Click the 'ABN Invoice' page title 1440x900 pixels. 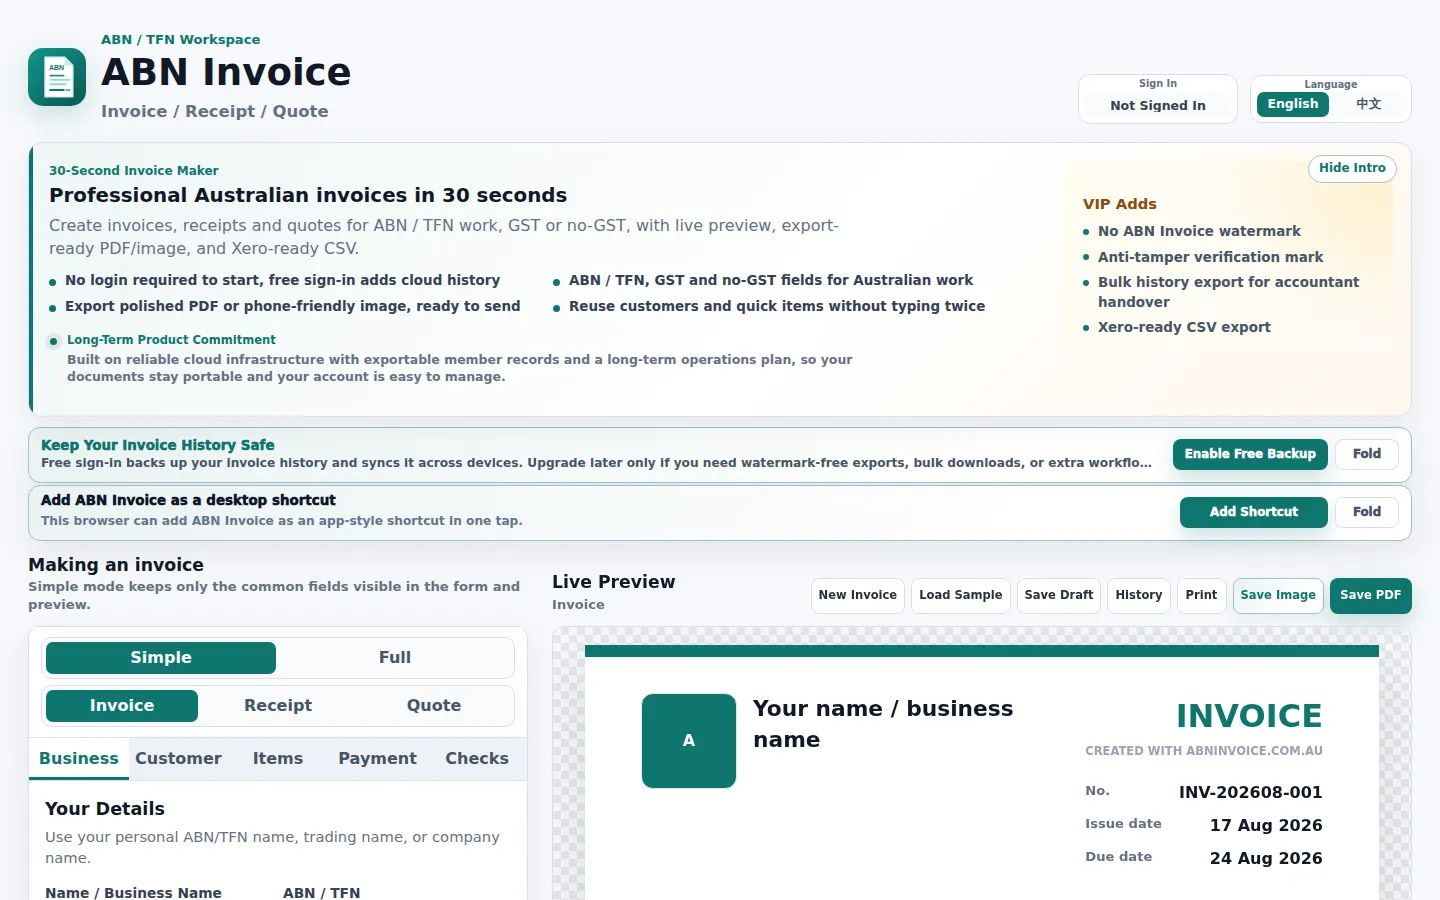pyautogui.click(x=226, y=72)
